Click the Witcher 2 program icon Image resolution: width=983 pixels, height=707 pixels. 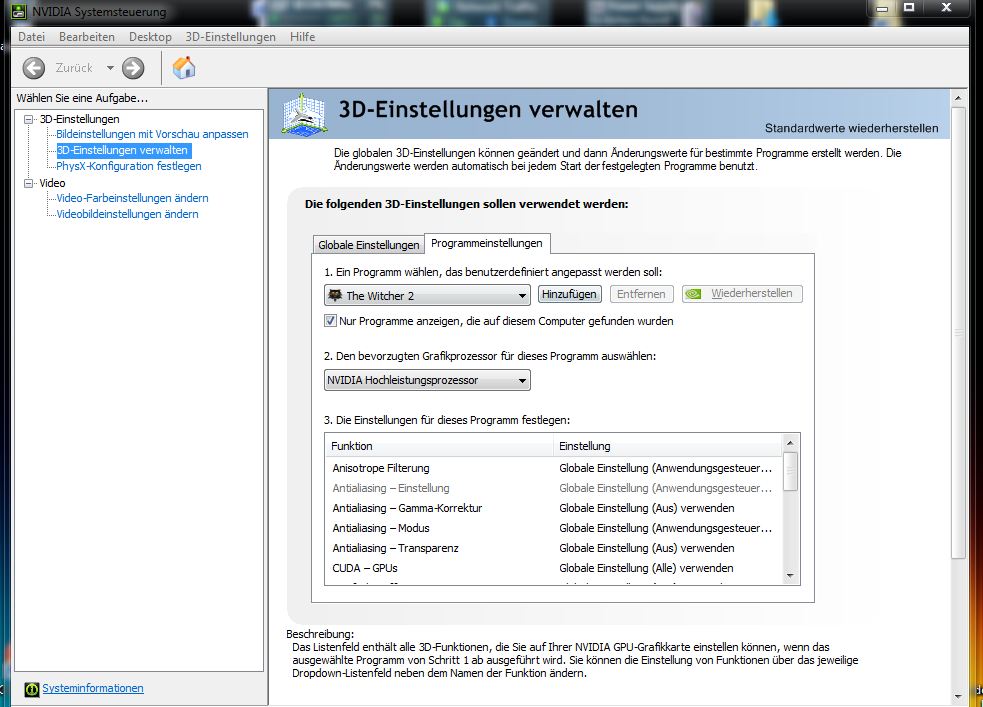coord(335,295)
